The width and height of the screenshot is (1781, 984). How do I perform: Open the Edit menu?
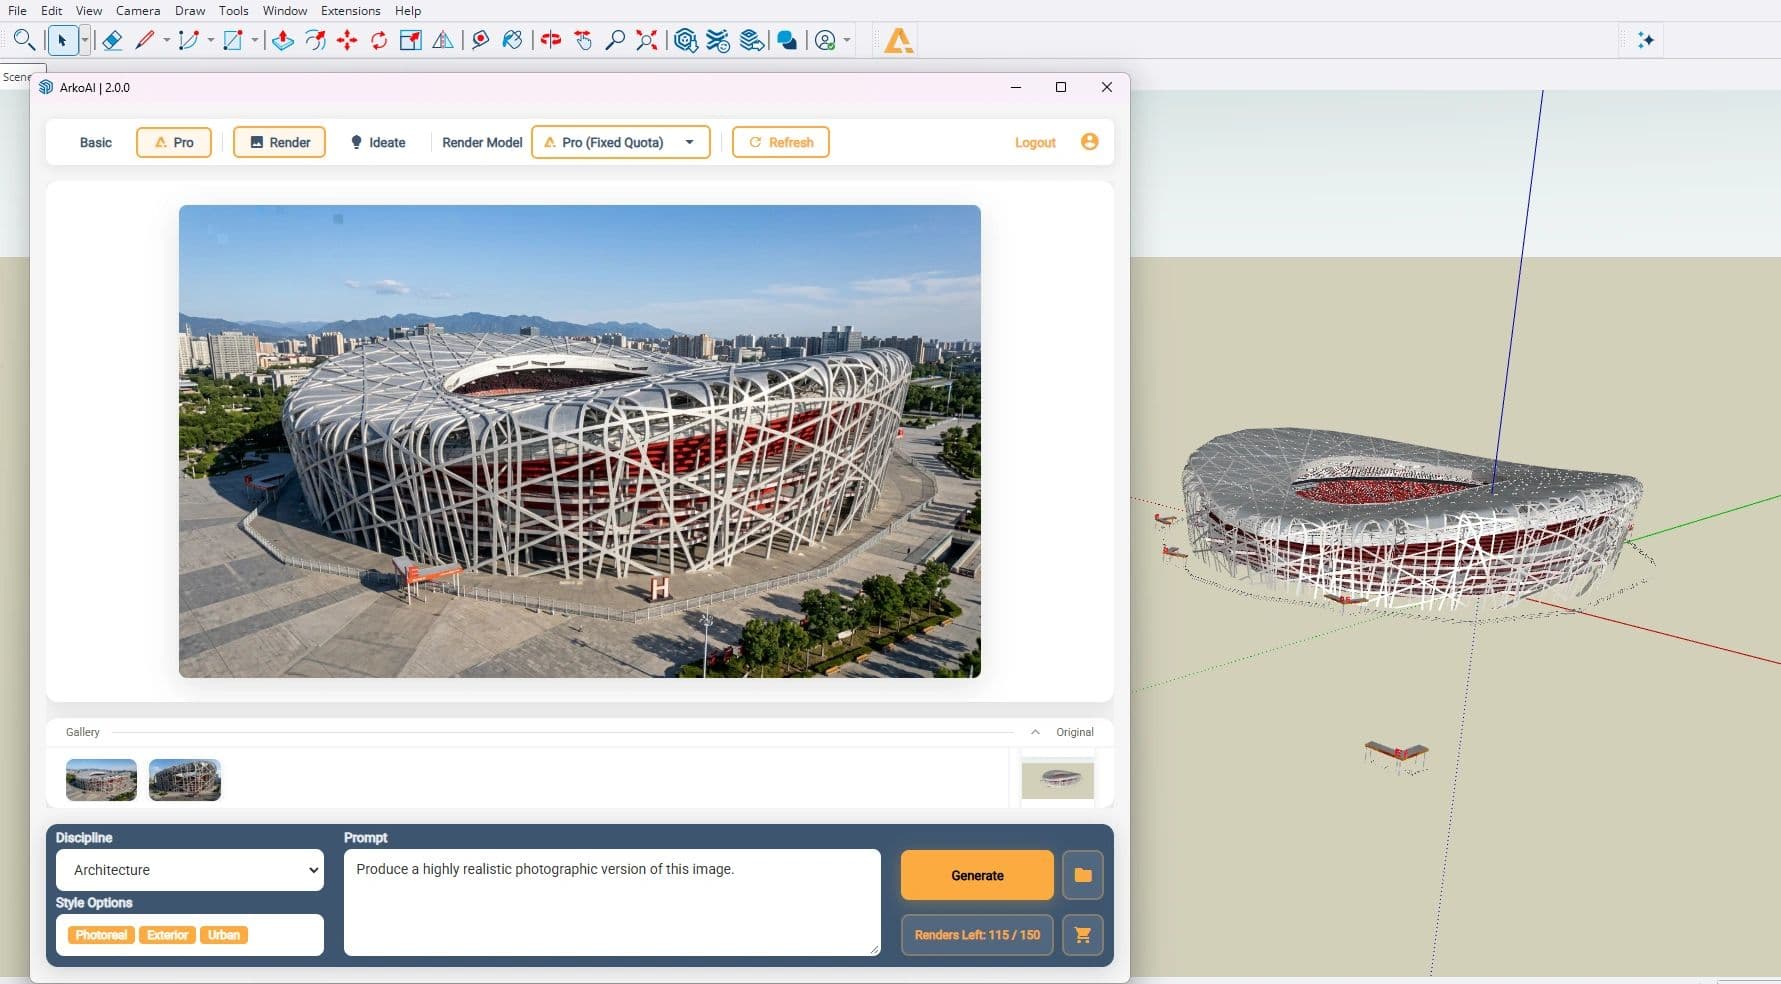pyautogui.click(x=51, y=10)
